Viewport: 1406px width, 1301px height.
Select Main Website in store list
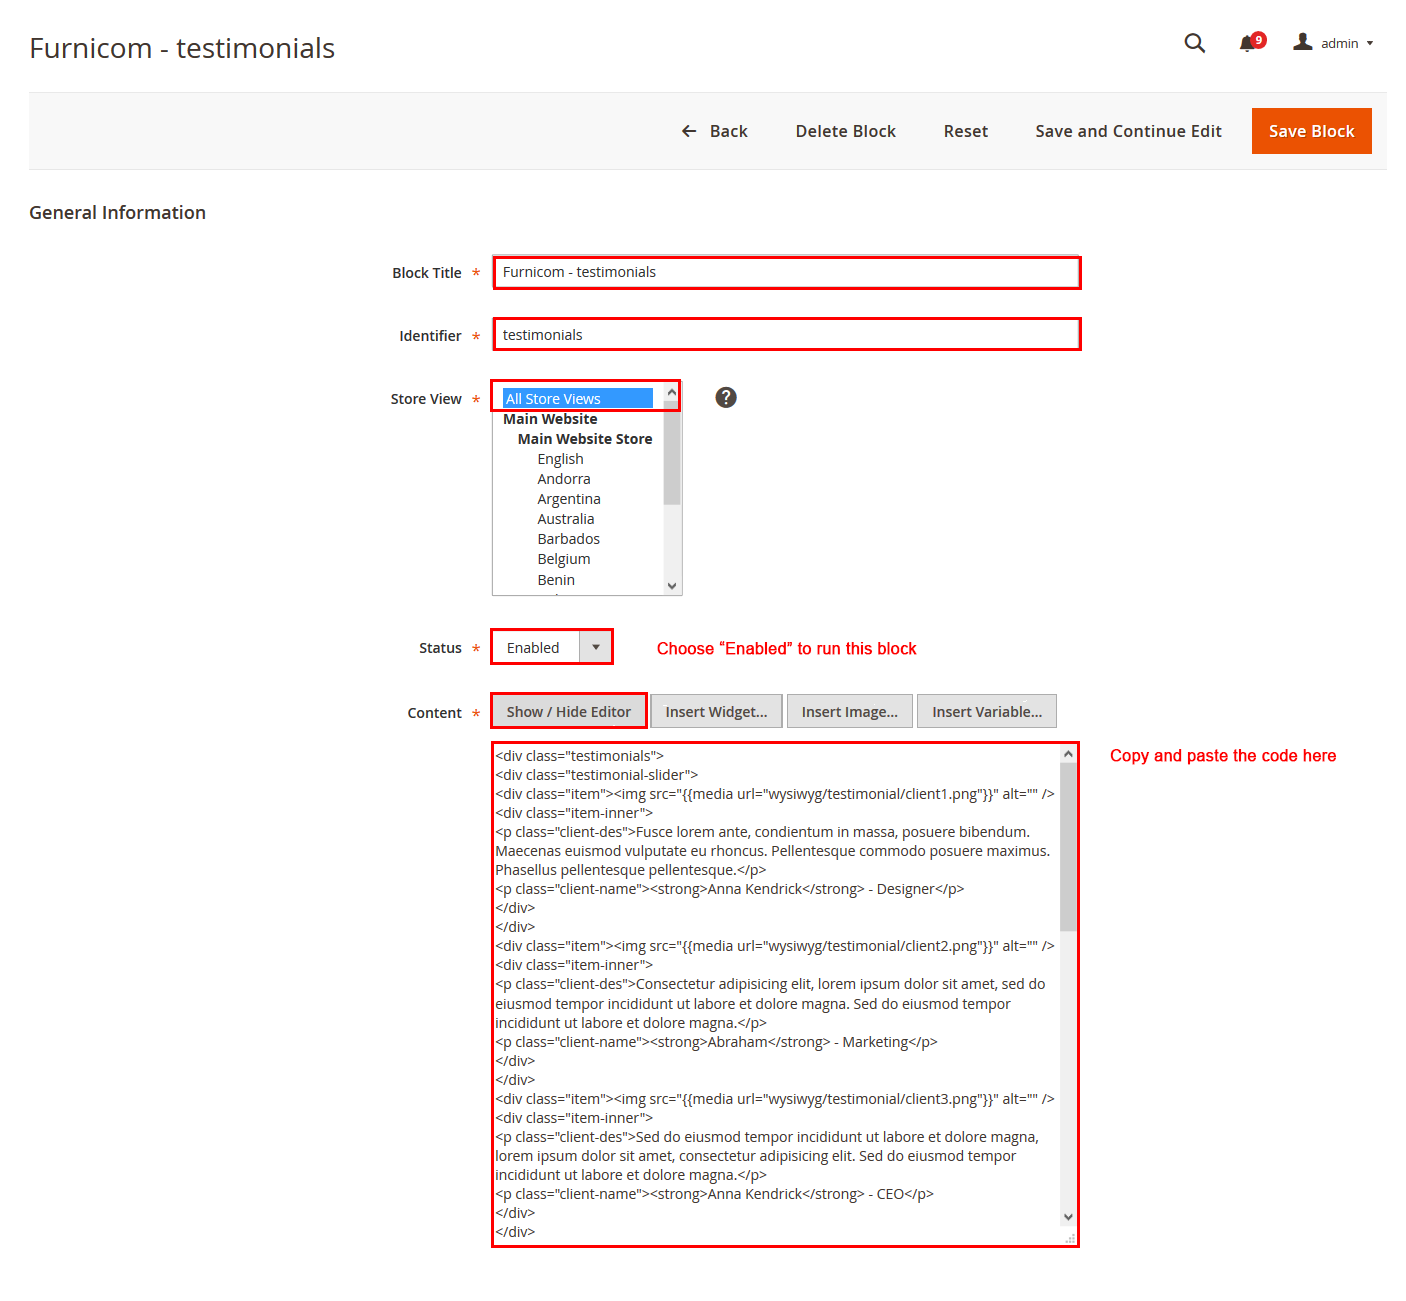point(550,419)
